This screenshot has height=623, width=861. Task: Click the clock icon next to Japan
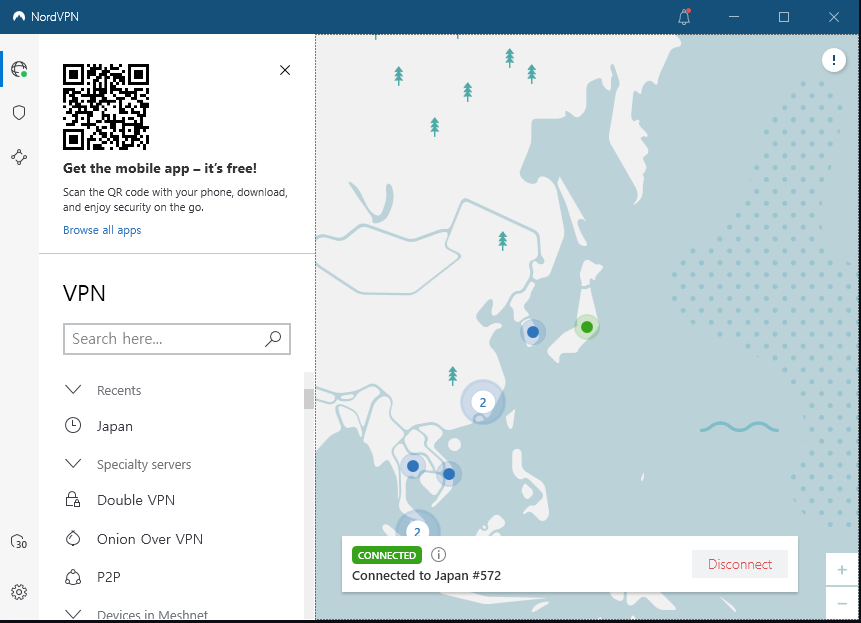click(73, 425)
